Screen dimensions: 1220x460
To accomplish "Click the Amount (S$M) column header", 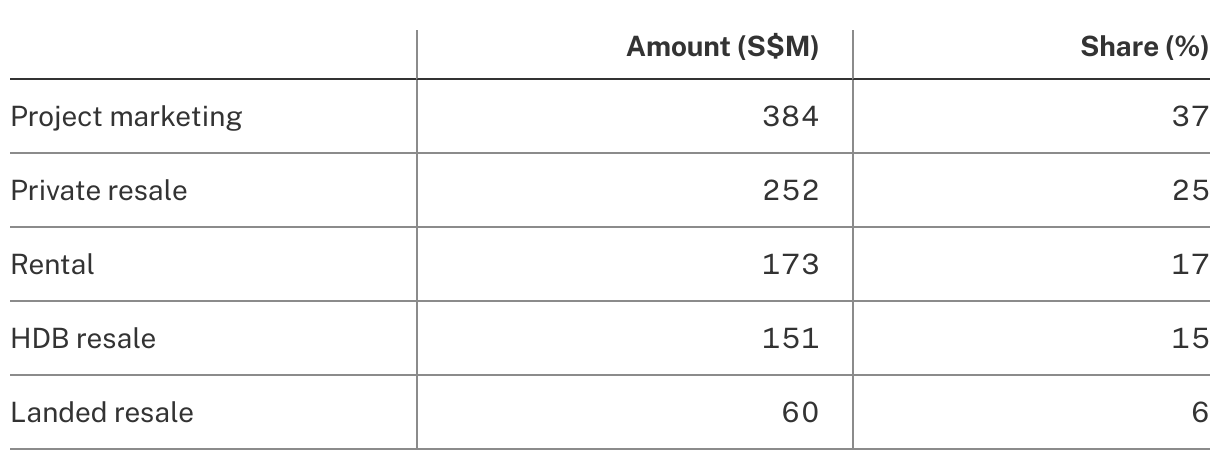I will pyautogui.click(x=722, y=48).
